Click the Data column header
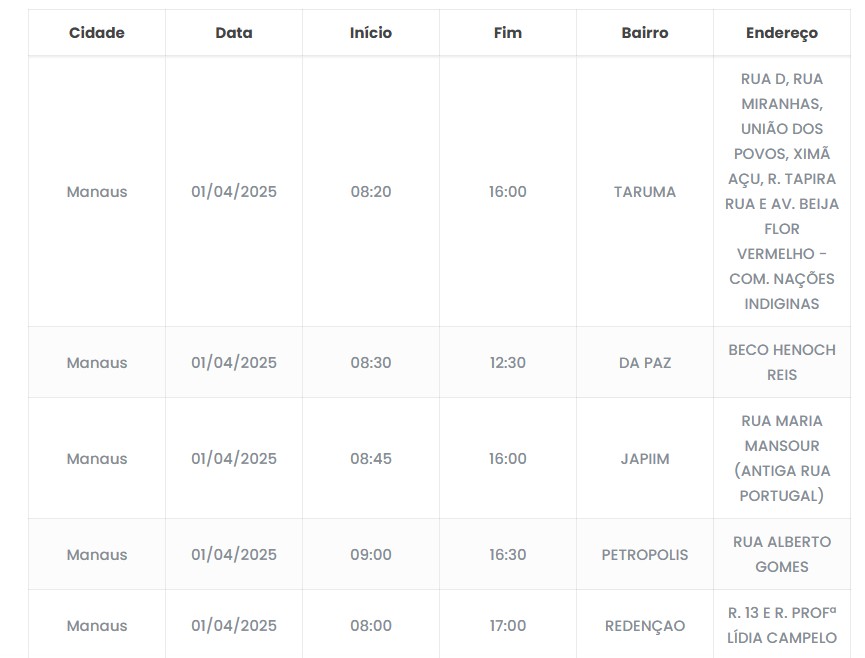This screenshot has height=658, width=865. pos(234,33)
